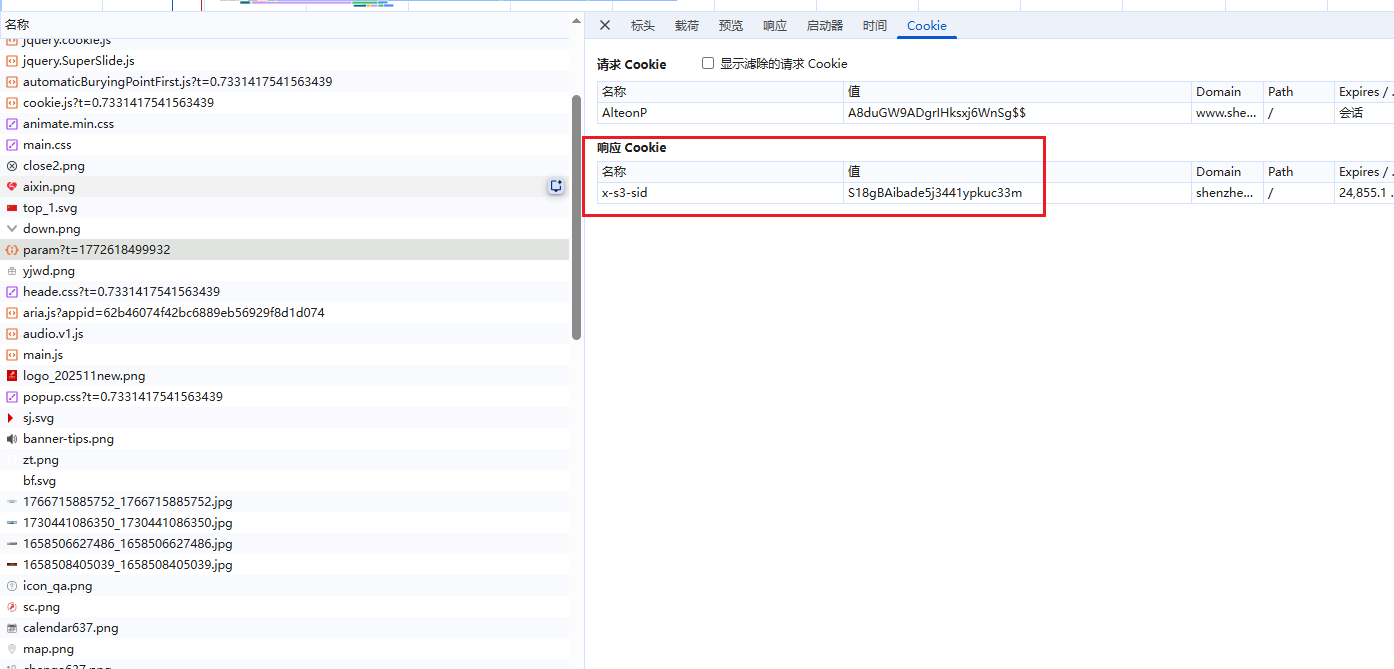Open the 启动器 tab
1394x669 pixels.
(825, 26)
